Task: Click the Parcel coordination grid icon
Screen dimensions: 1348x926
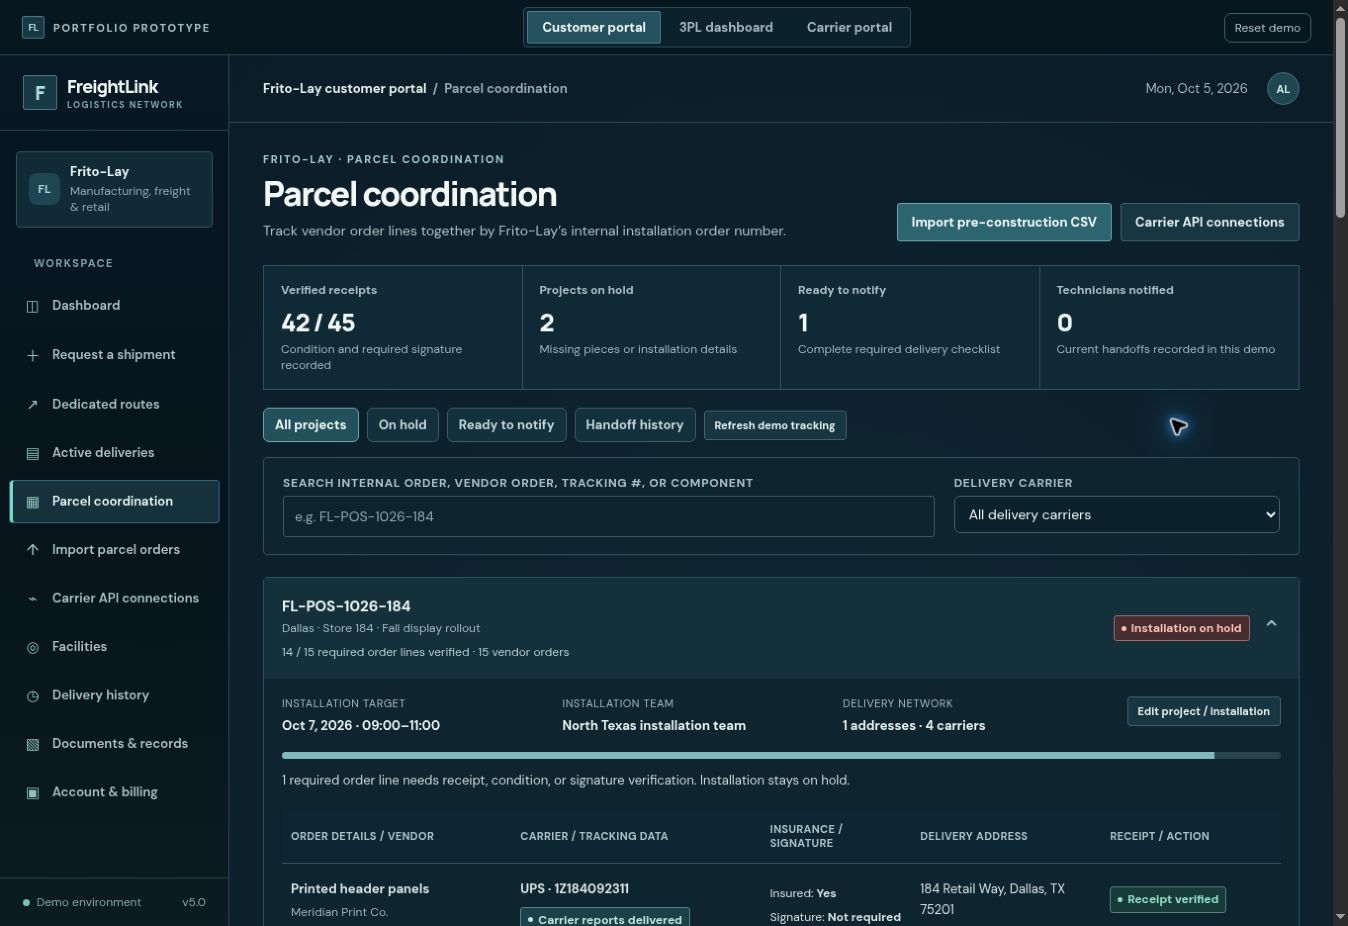Action: tap(33, 502)
